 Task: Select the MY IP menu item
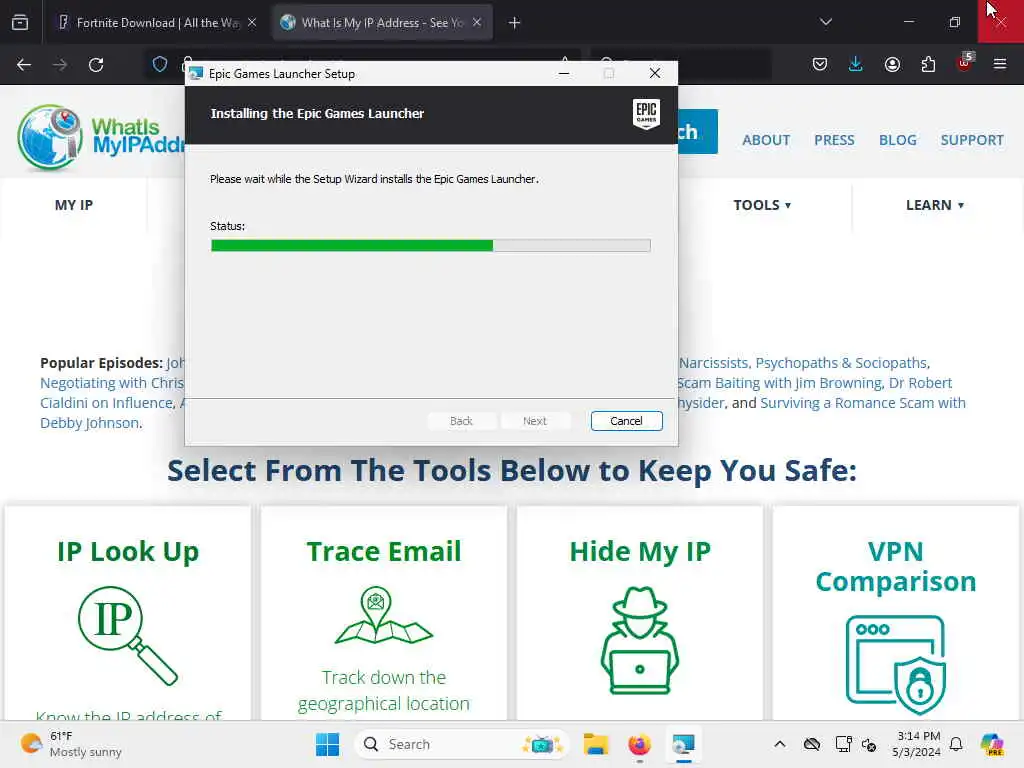click(x=74, y=205)
